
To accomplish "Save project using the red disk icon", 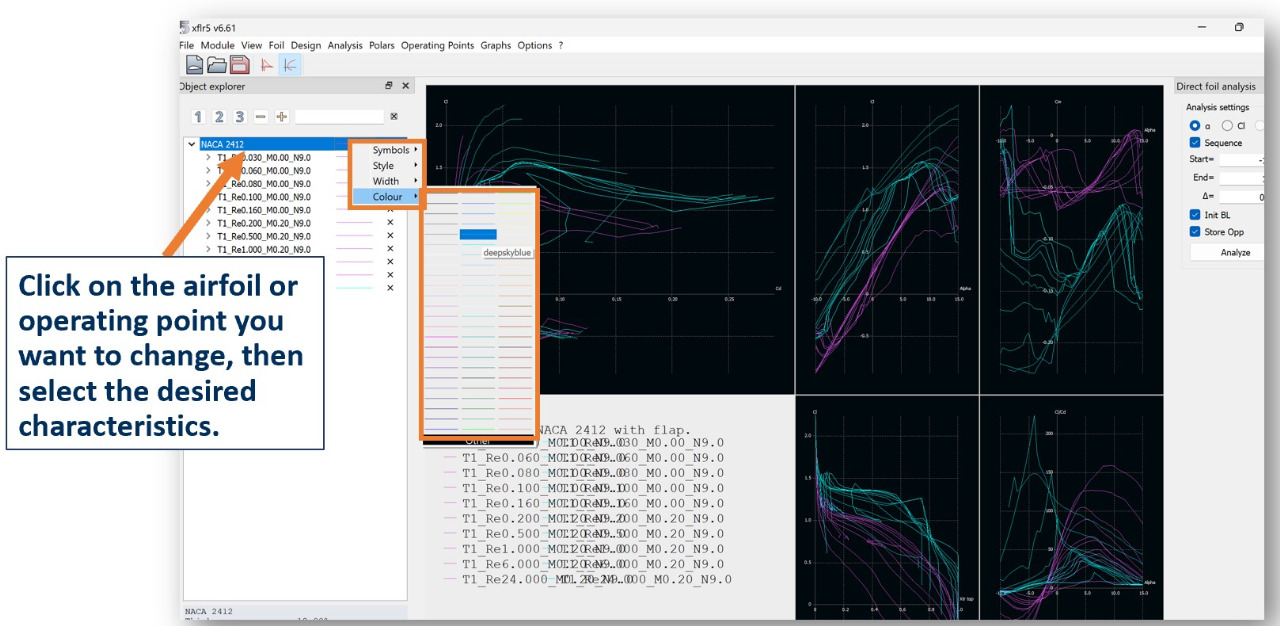I will (239, 65).
